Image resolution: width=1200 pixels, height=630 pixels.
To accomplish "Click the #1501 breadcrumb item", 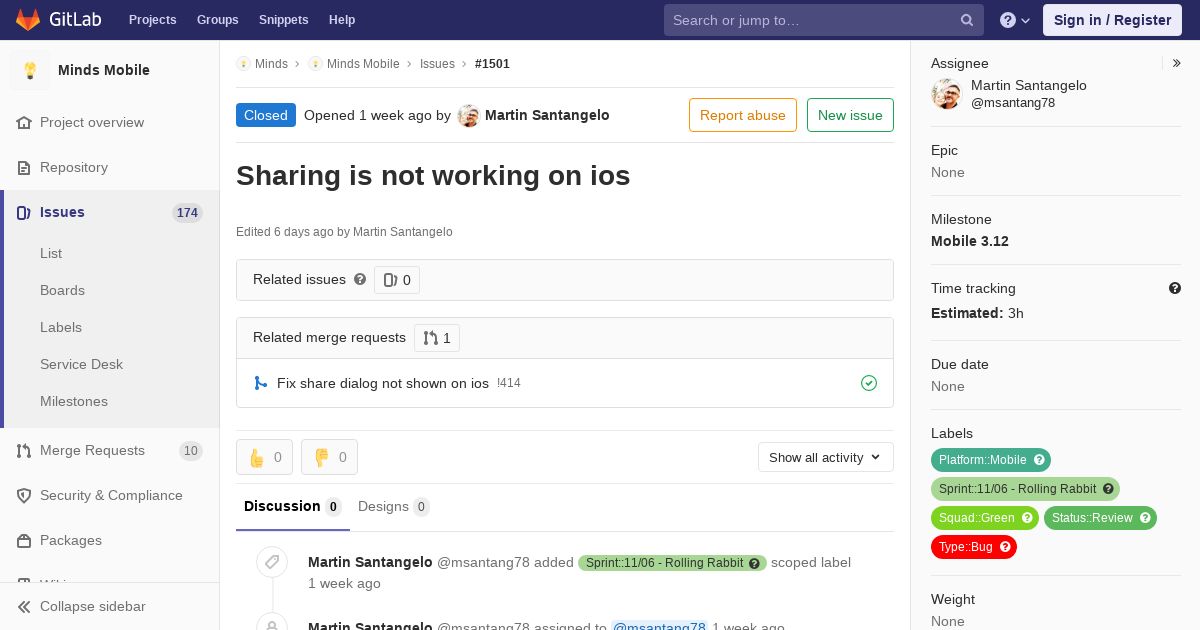I will [492, 63].
